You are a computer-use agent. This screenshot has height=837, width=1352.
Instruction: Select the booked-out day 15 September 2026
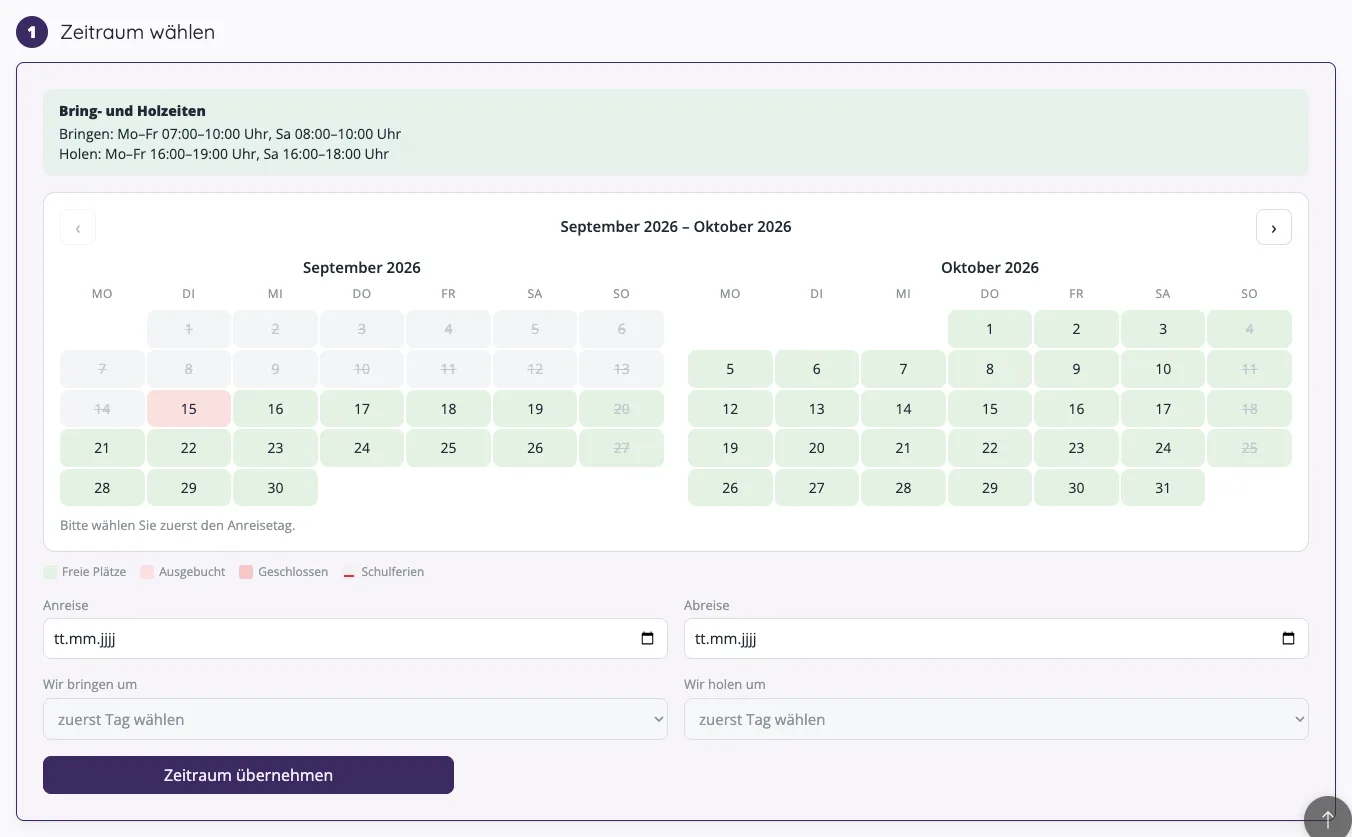tap(189, 409)
